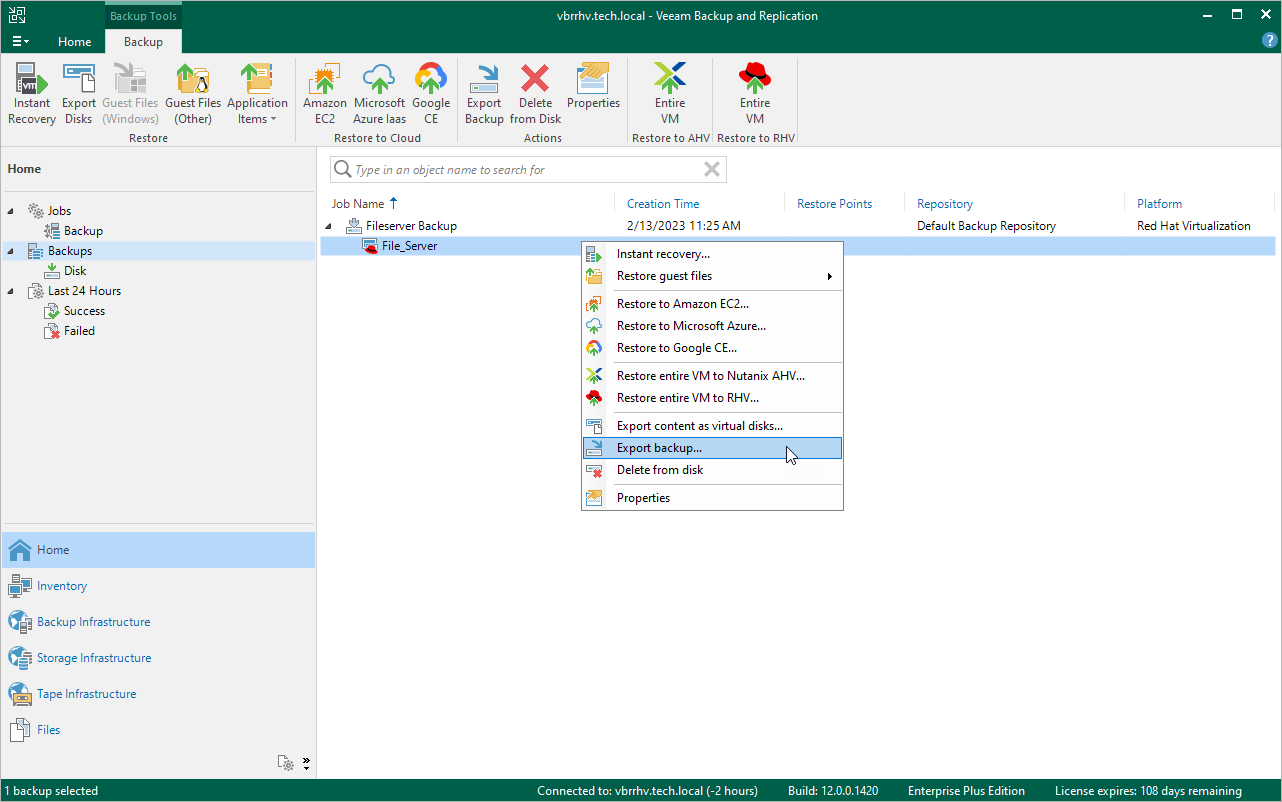Open the Files navigation view
The width and height of the screenshot is (1282, 802).
[x=158, y=730]
